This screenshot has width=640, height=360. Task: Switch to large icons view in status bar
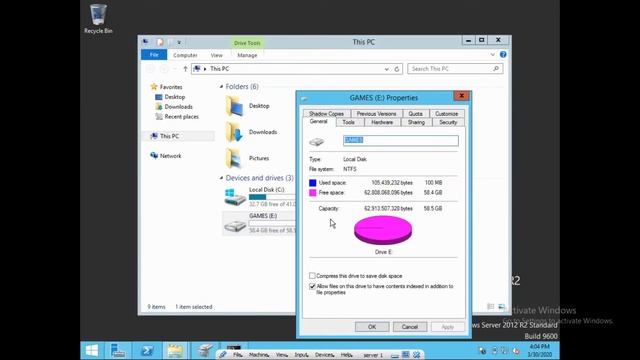pyautogui.click(x=502, y=307)
